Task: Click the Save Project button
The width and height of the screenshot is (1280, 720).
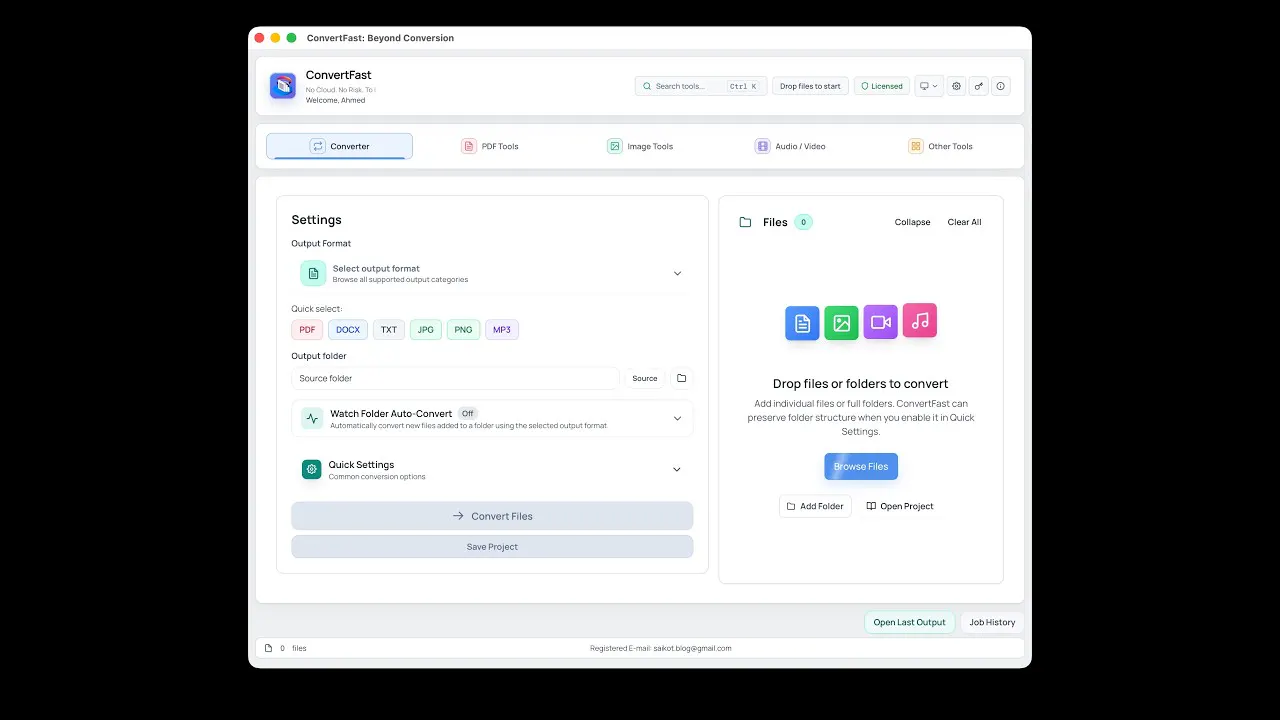Action: click(x=492, y=547)
